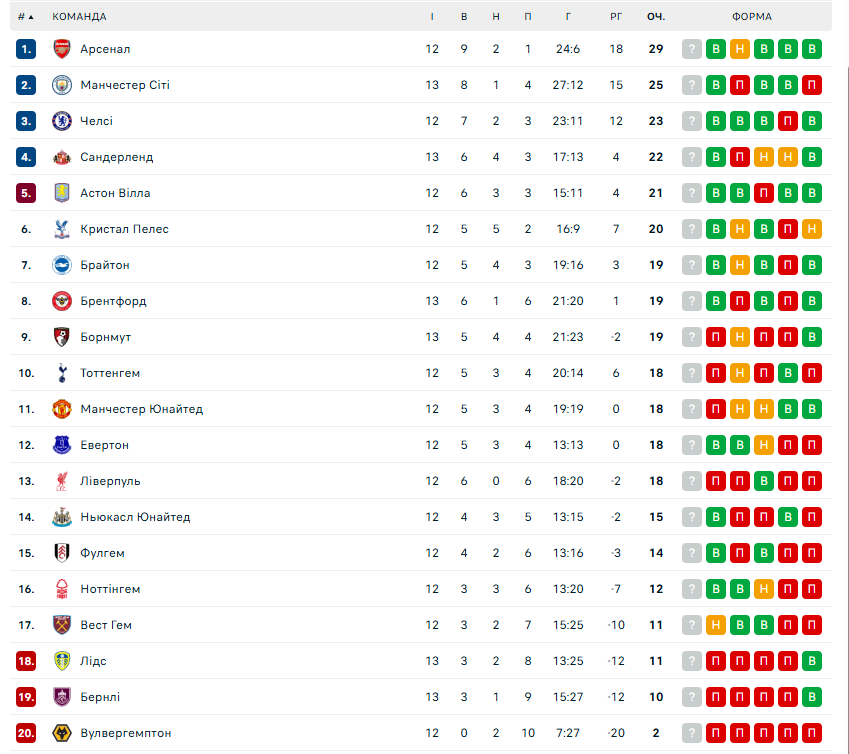
Task: Select the Everton club crest
Action: (x=62, y=445)
